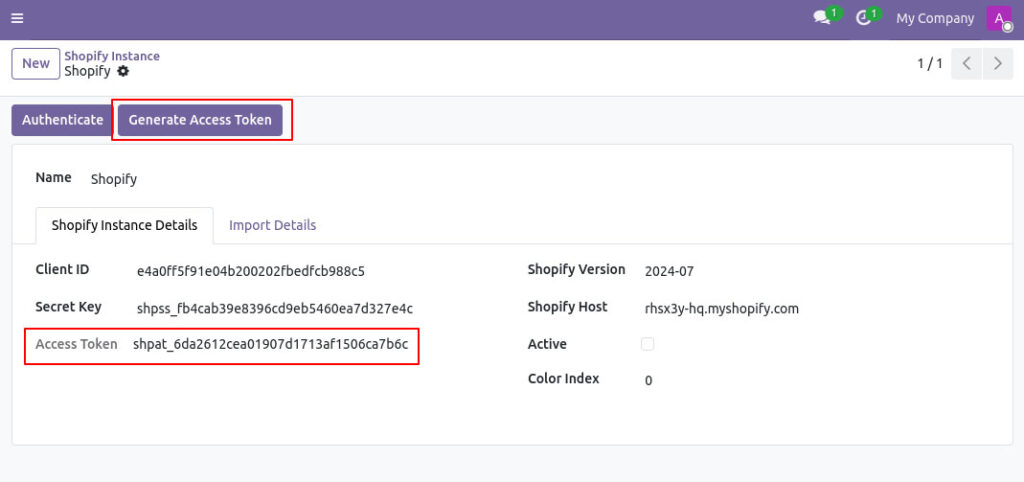Go to the next record arrow
Viewport: 1024px width, 482px height.
pyautogui.click(x=997, y=64)
